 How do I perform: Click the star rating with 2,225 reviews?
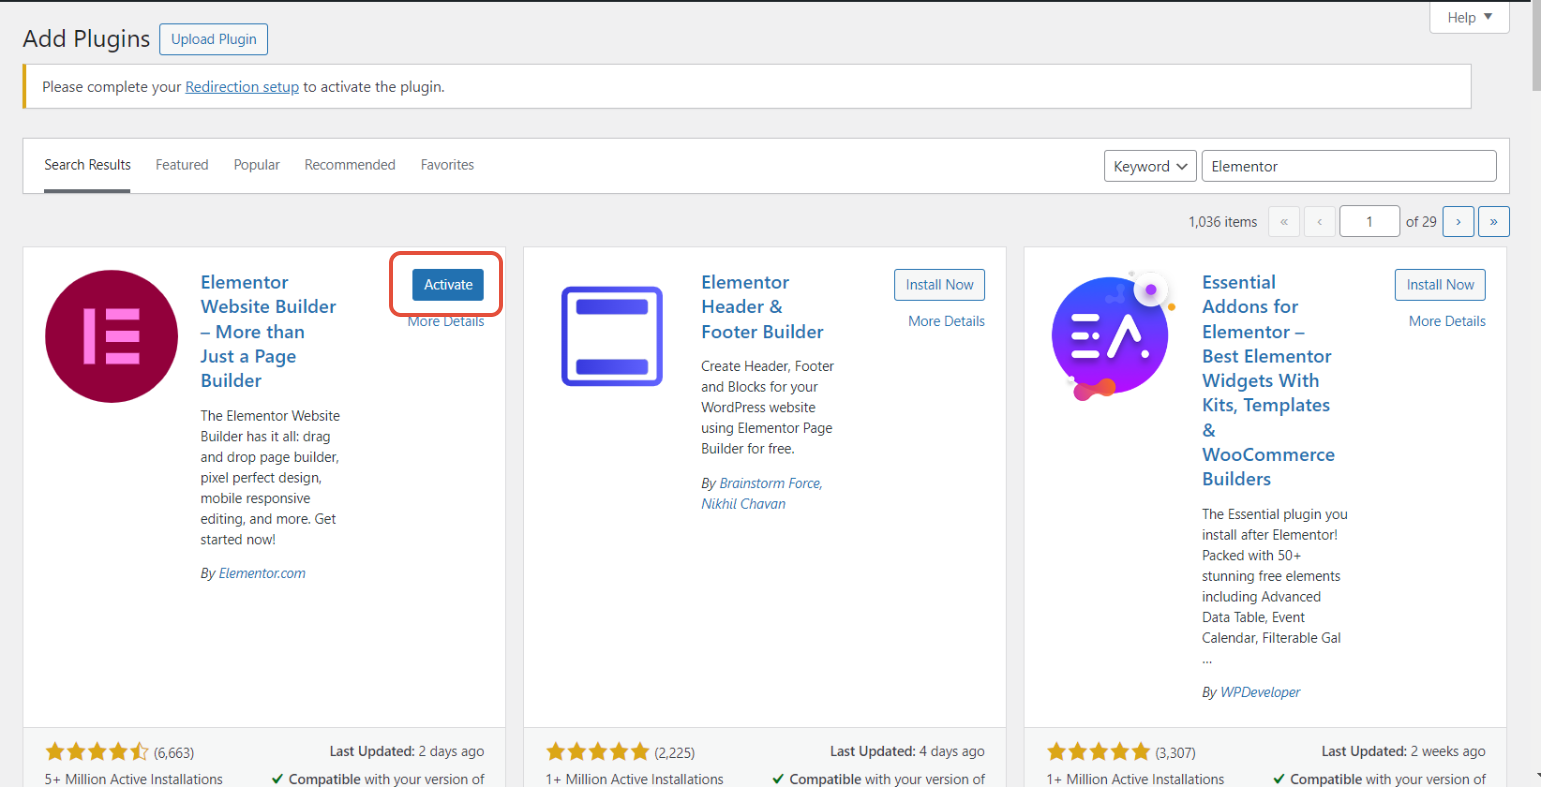[598, 752]
